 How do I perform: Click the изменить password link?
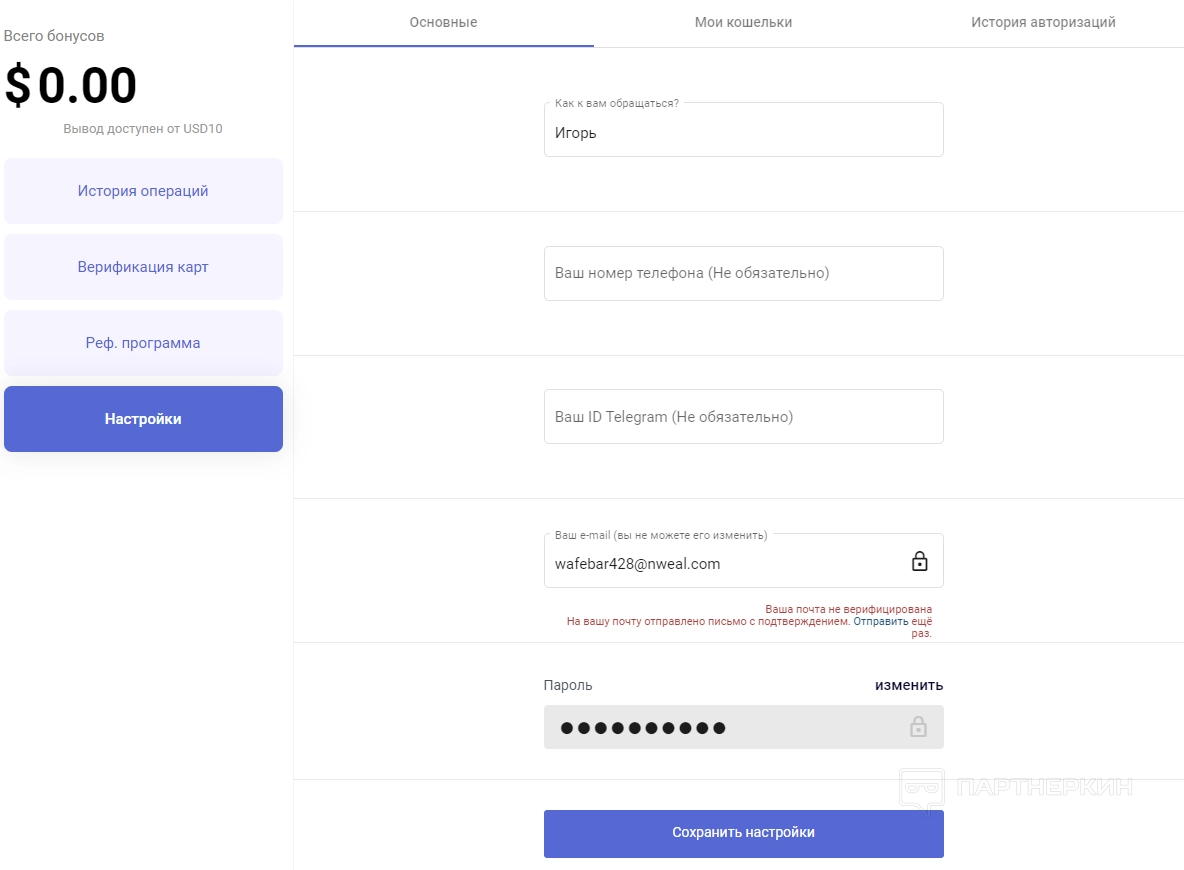909,685
